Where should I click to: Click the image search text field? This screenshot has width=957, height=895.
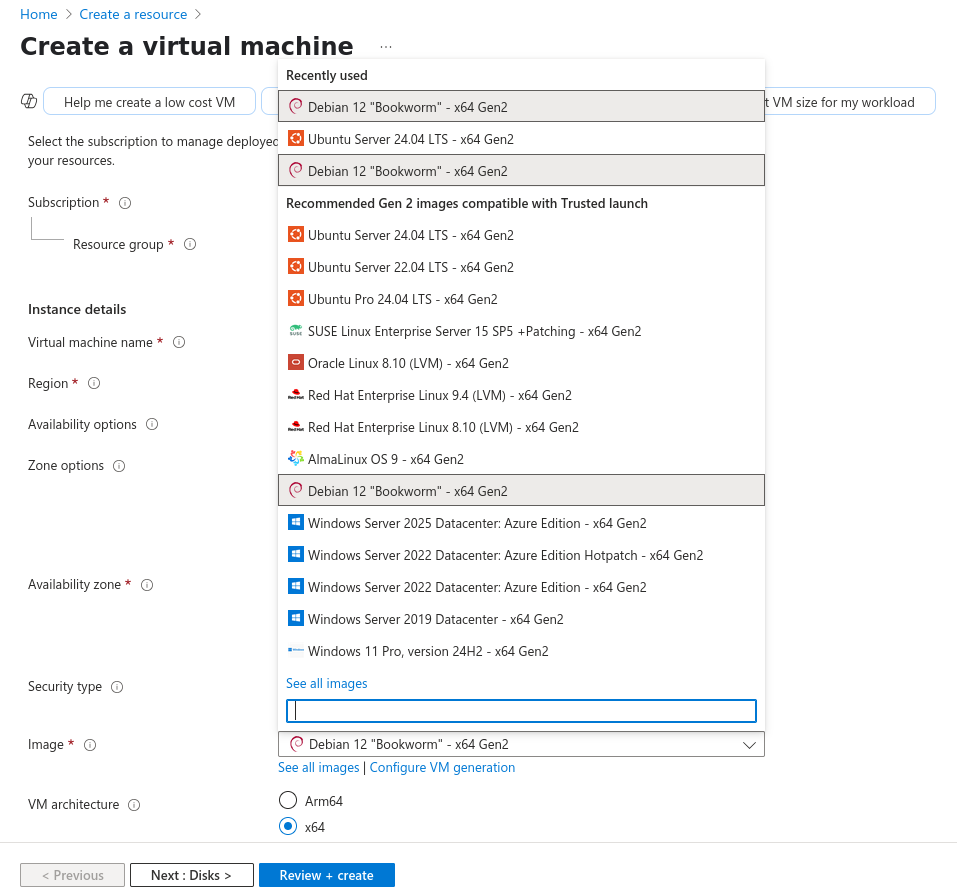pos(521,711)
